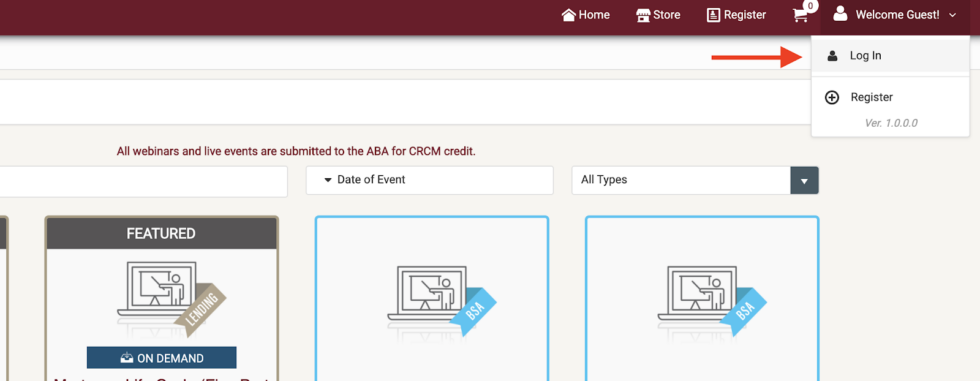Screen dimensions: 980x381
Task: Click the plus circle Register icon
Action: click(x=832, y=97)
